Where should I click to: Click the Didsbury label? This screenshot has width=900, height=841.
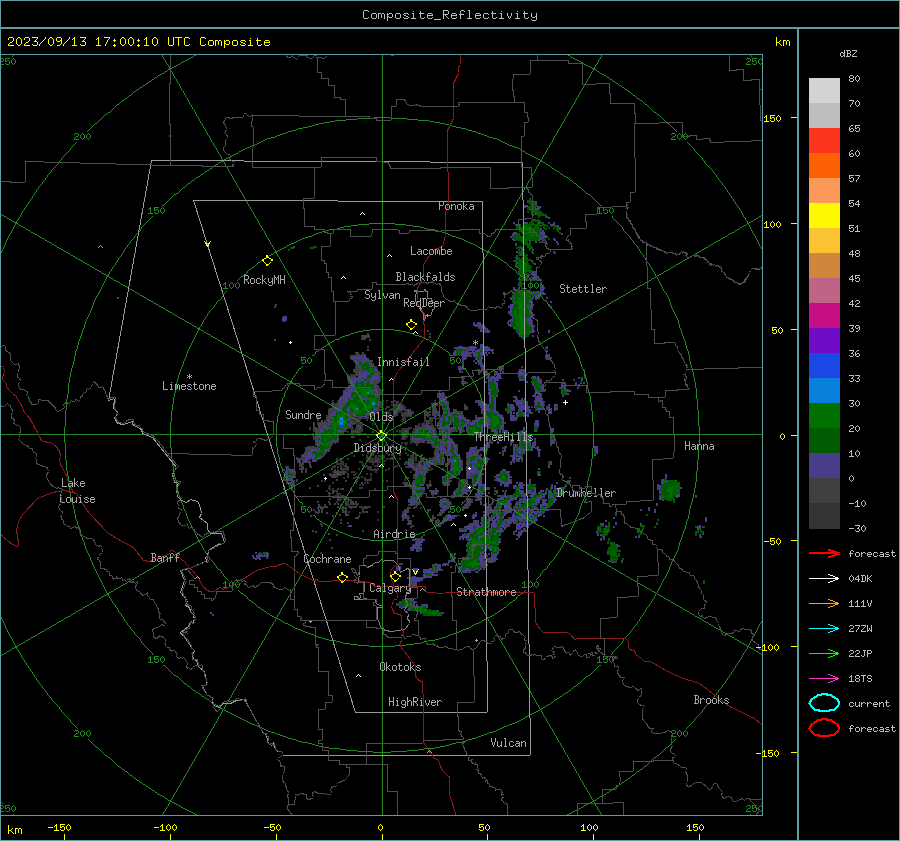pyautogui.click(x=377, y=448)
